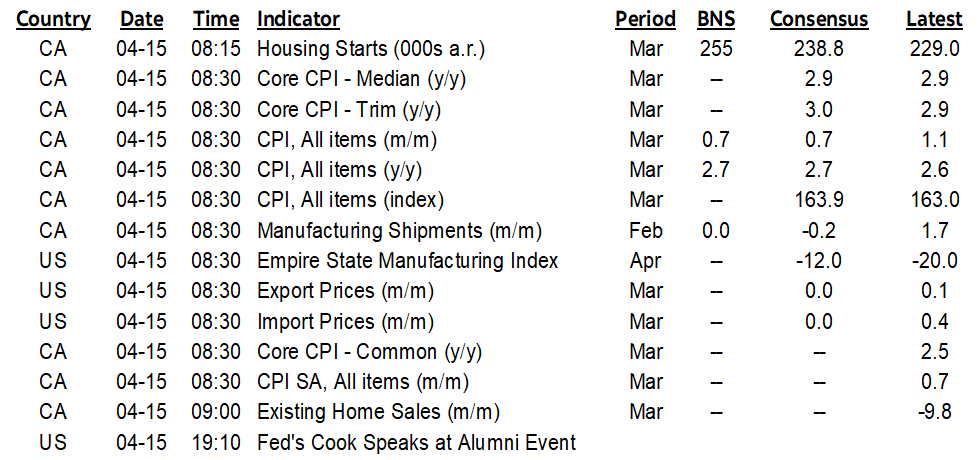
Task: Select Fed's Cook Speaks at Alumni Event
Action: coord(416,441)
